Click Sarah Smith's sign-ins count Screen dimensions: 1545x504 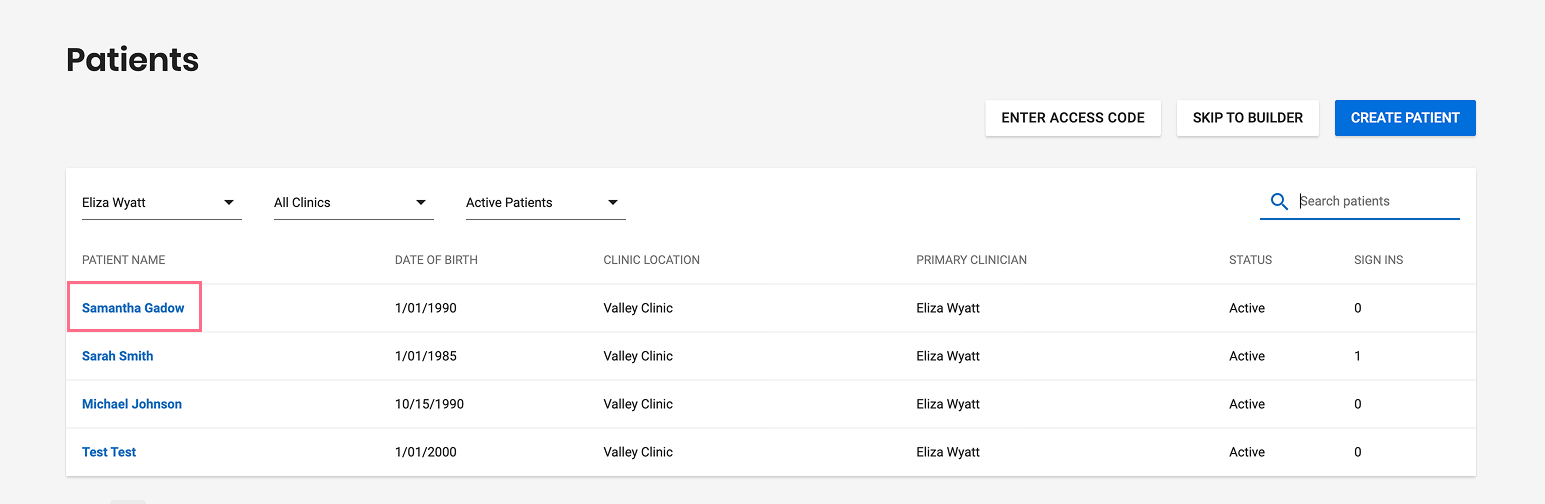[1357, 356]
